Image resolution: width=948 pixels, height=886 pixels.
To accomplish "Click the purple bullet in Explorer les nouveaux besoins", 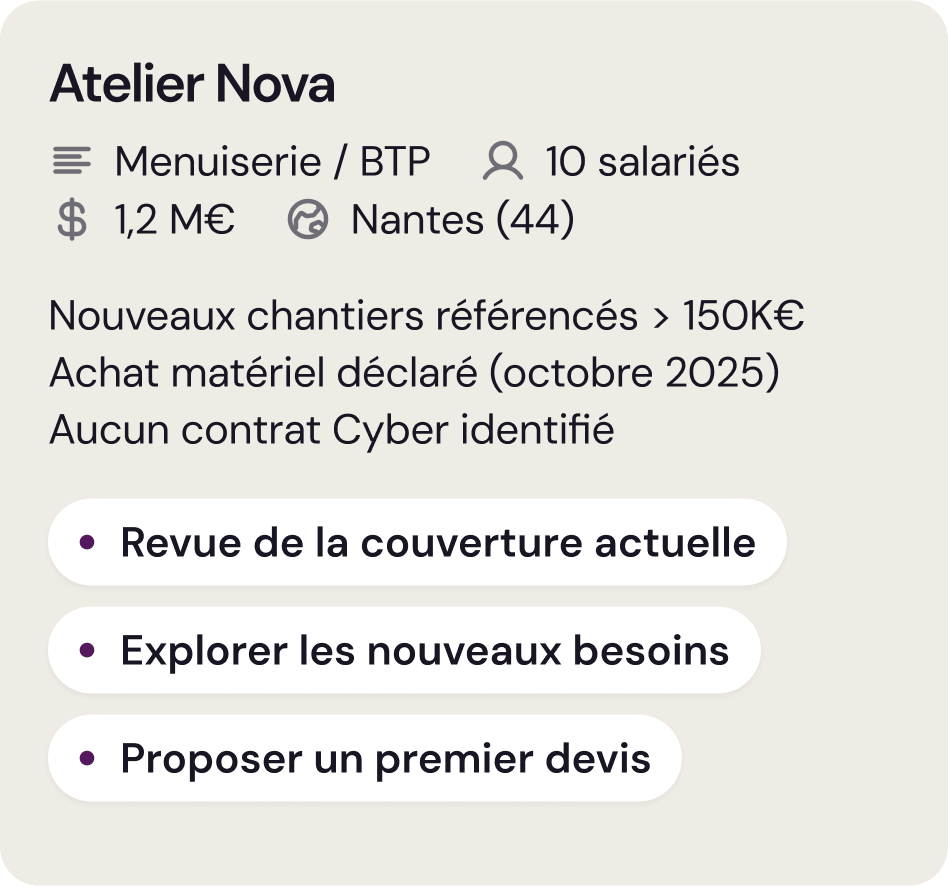I will [x=87, y=650].
